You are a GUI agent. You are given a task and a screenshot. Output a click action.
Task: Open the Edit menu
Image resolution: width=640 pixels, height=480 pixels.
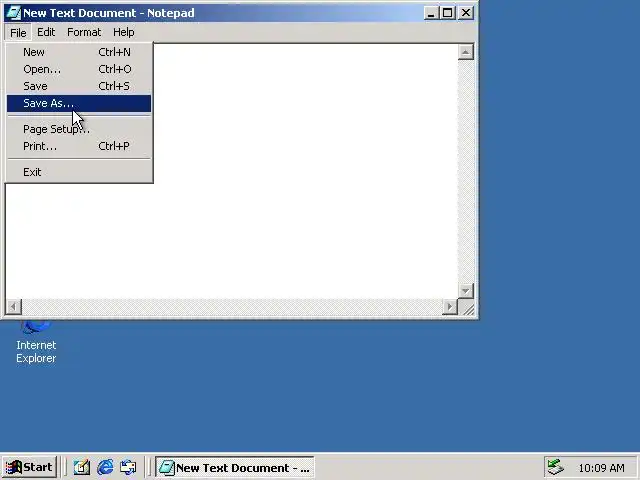tap(46, 32)
